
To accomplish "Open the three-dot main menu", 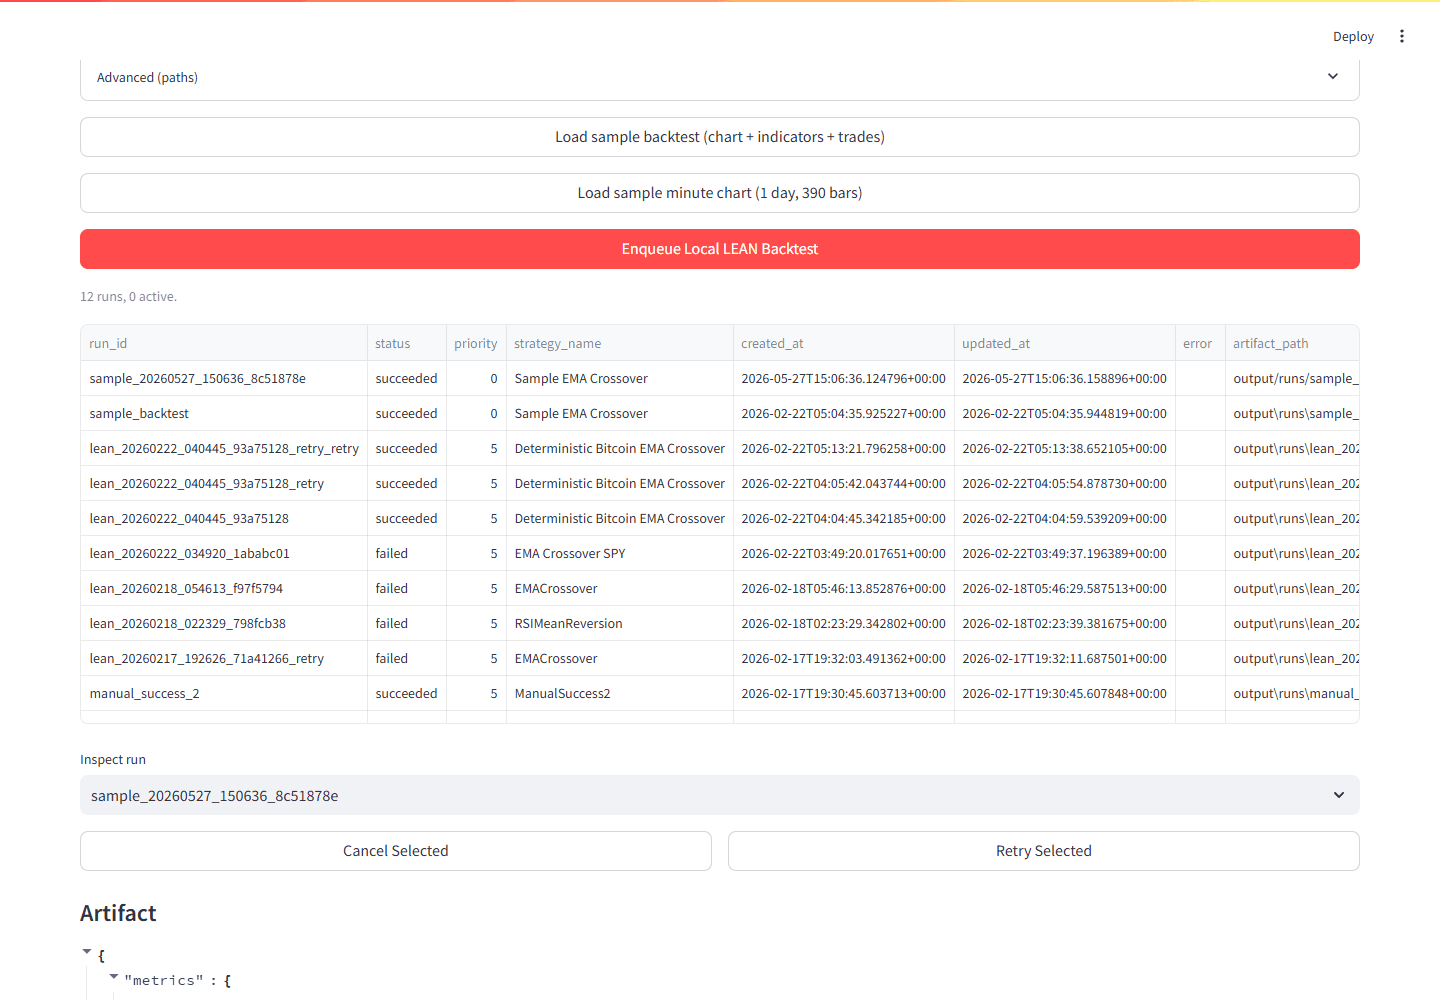I will (x=1402, y=36).
